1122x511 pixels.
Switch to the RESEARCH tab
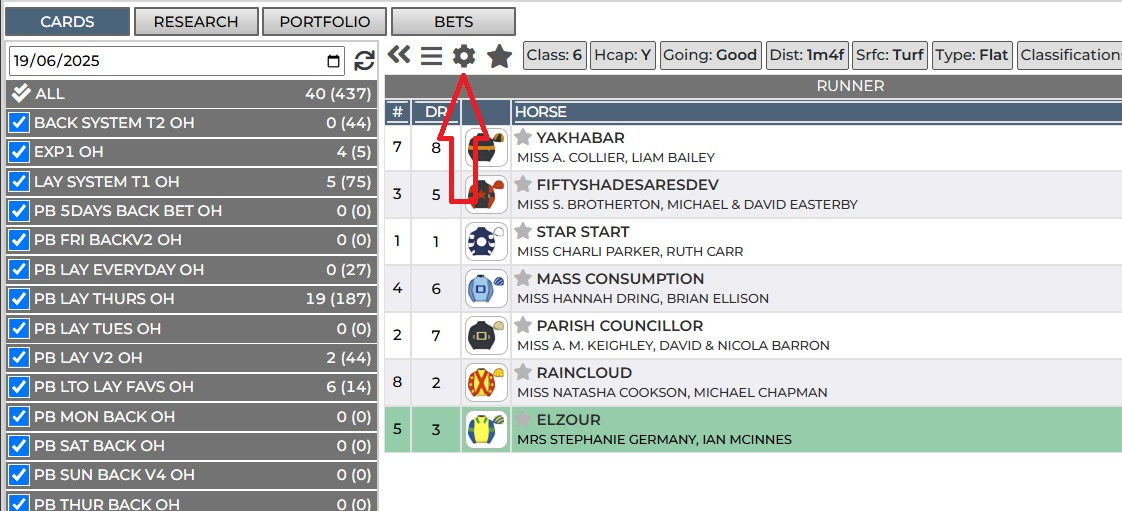(196, 21)
